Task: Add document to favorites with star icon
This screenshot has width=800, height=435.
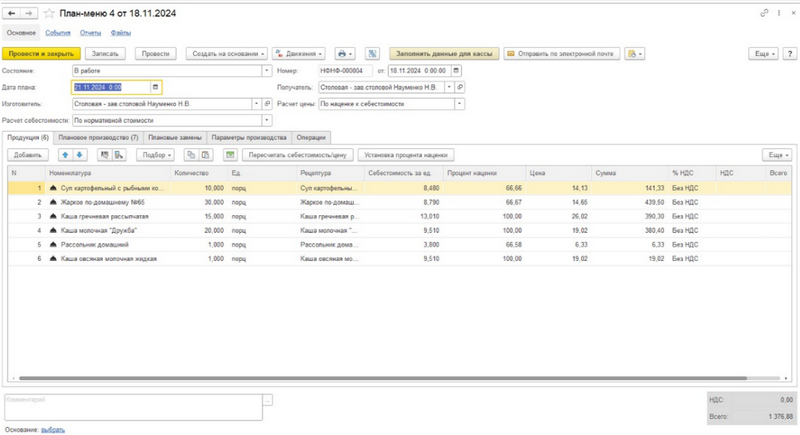Action: click(47, 13)
